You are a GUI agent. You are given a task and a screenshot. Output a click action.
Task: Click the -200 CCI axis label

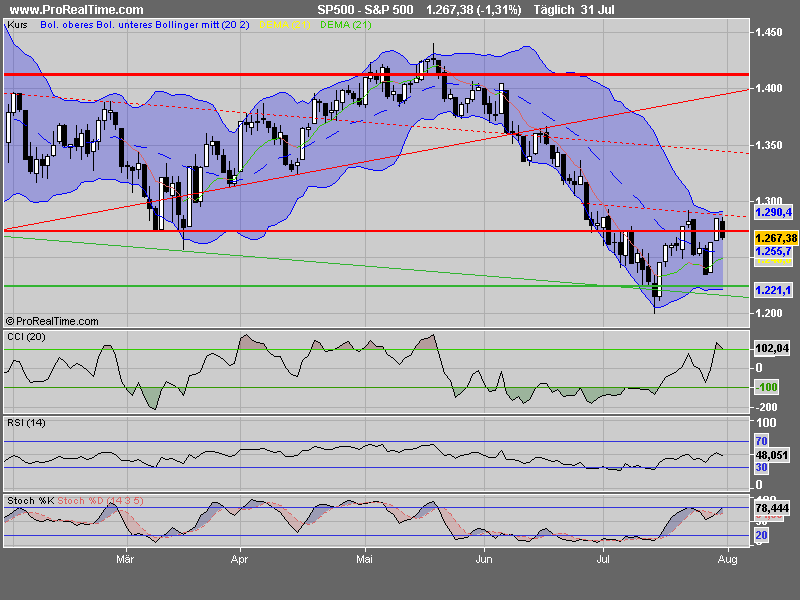click(767, 407)
